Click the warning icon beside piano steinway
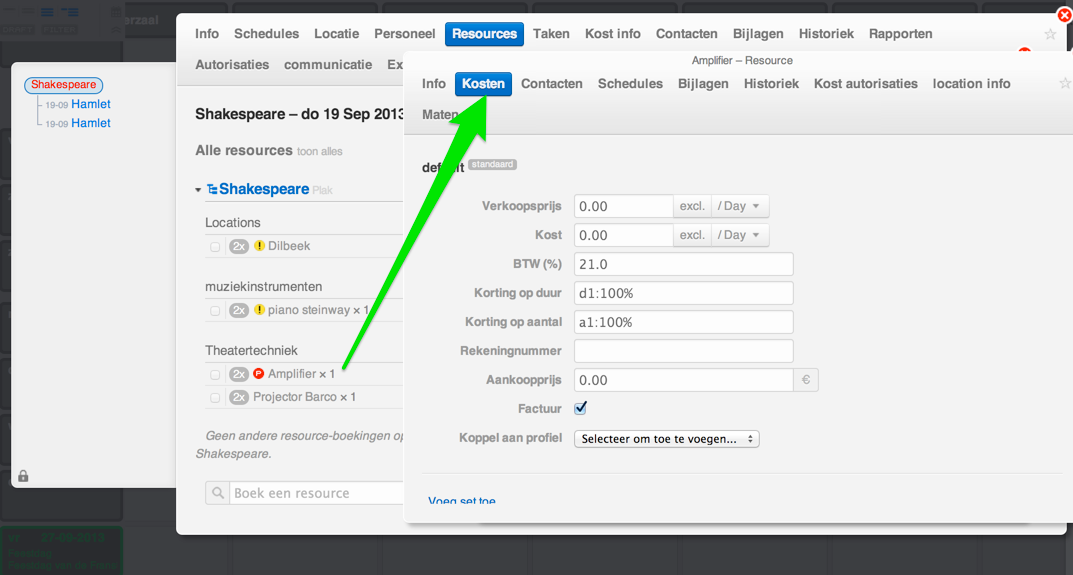This screenshot has height=575, width=1073. [259, 310]
